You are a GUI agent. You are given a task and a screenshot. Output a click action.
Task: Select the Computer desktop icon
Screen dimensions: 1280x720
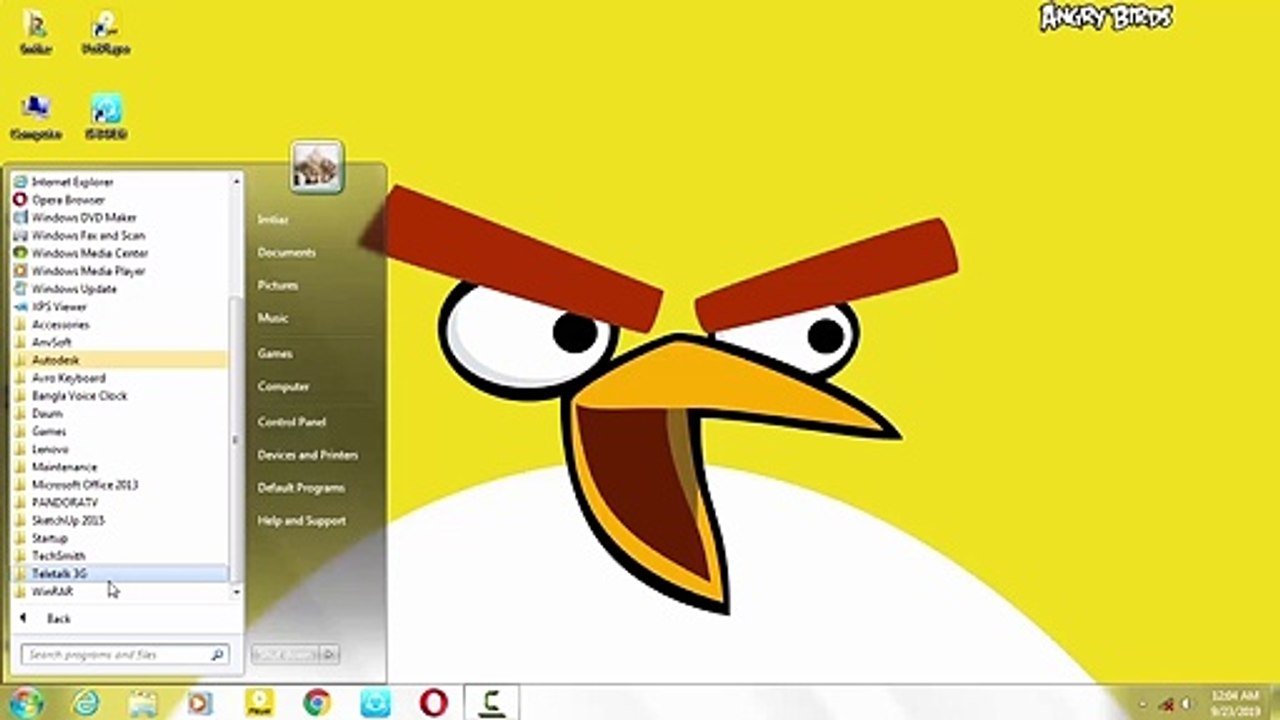[36, 117]
